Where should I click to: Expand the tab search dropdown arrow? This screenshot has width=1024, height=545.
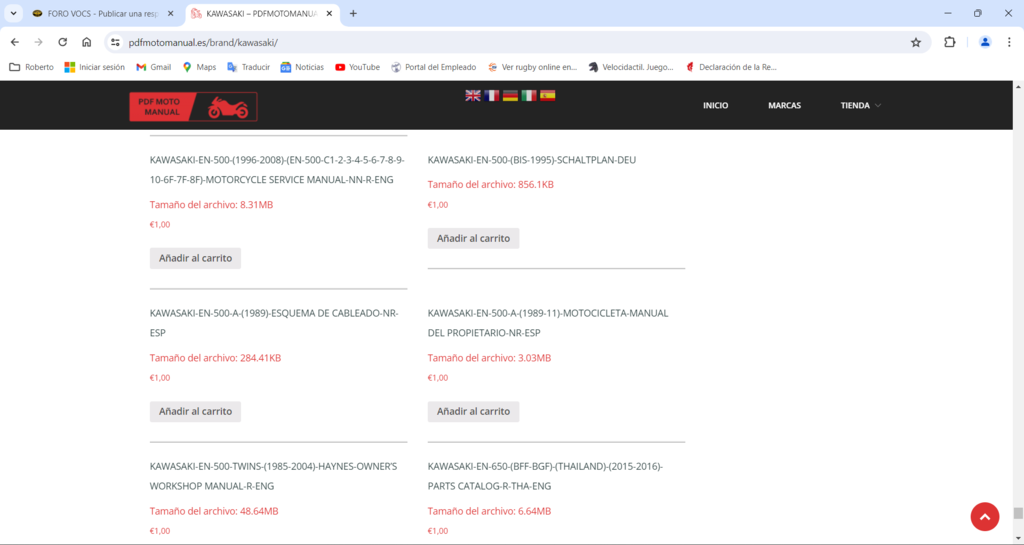13,13
